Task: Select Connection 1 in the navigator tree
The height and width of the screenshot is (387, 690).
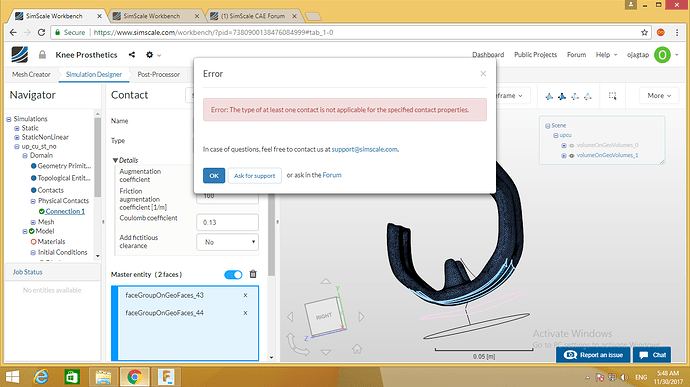Action: (x=65, y=211)
